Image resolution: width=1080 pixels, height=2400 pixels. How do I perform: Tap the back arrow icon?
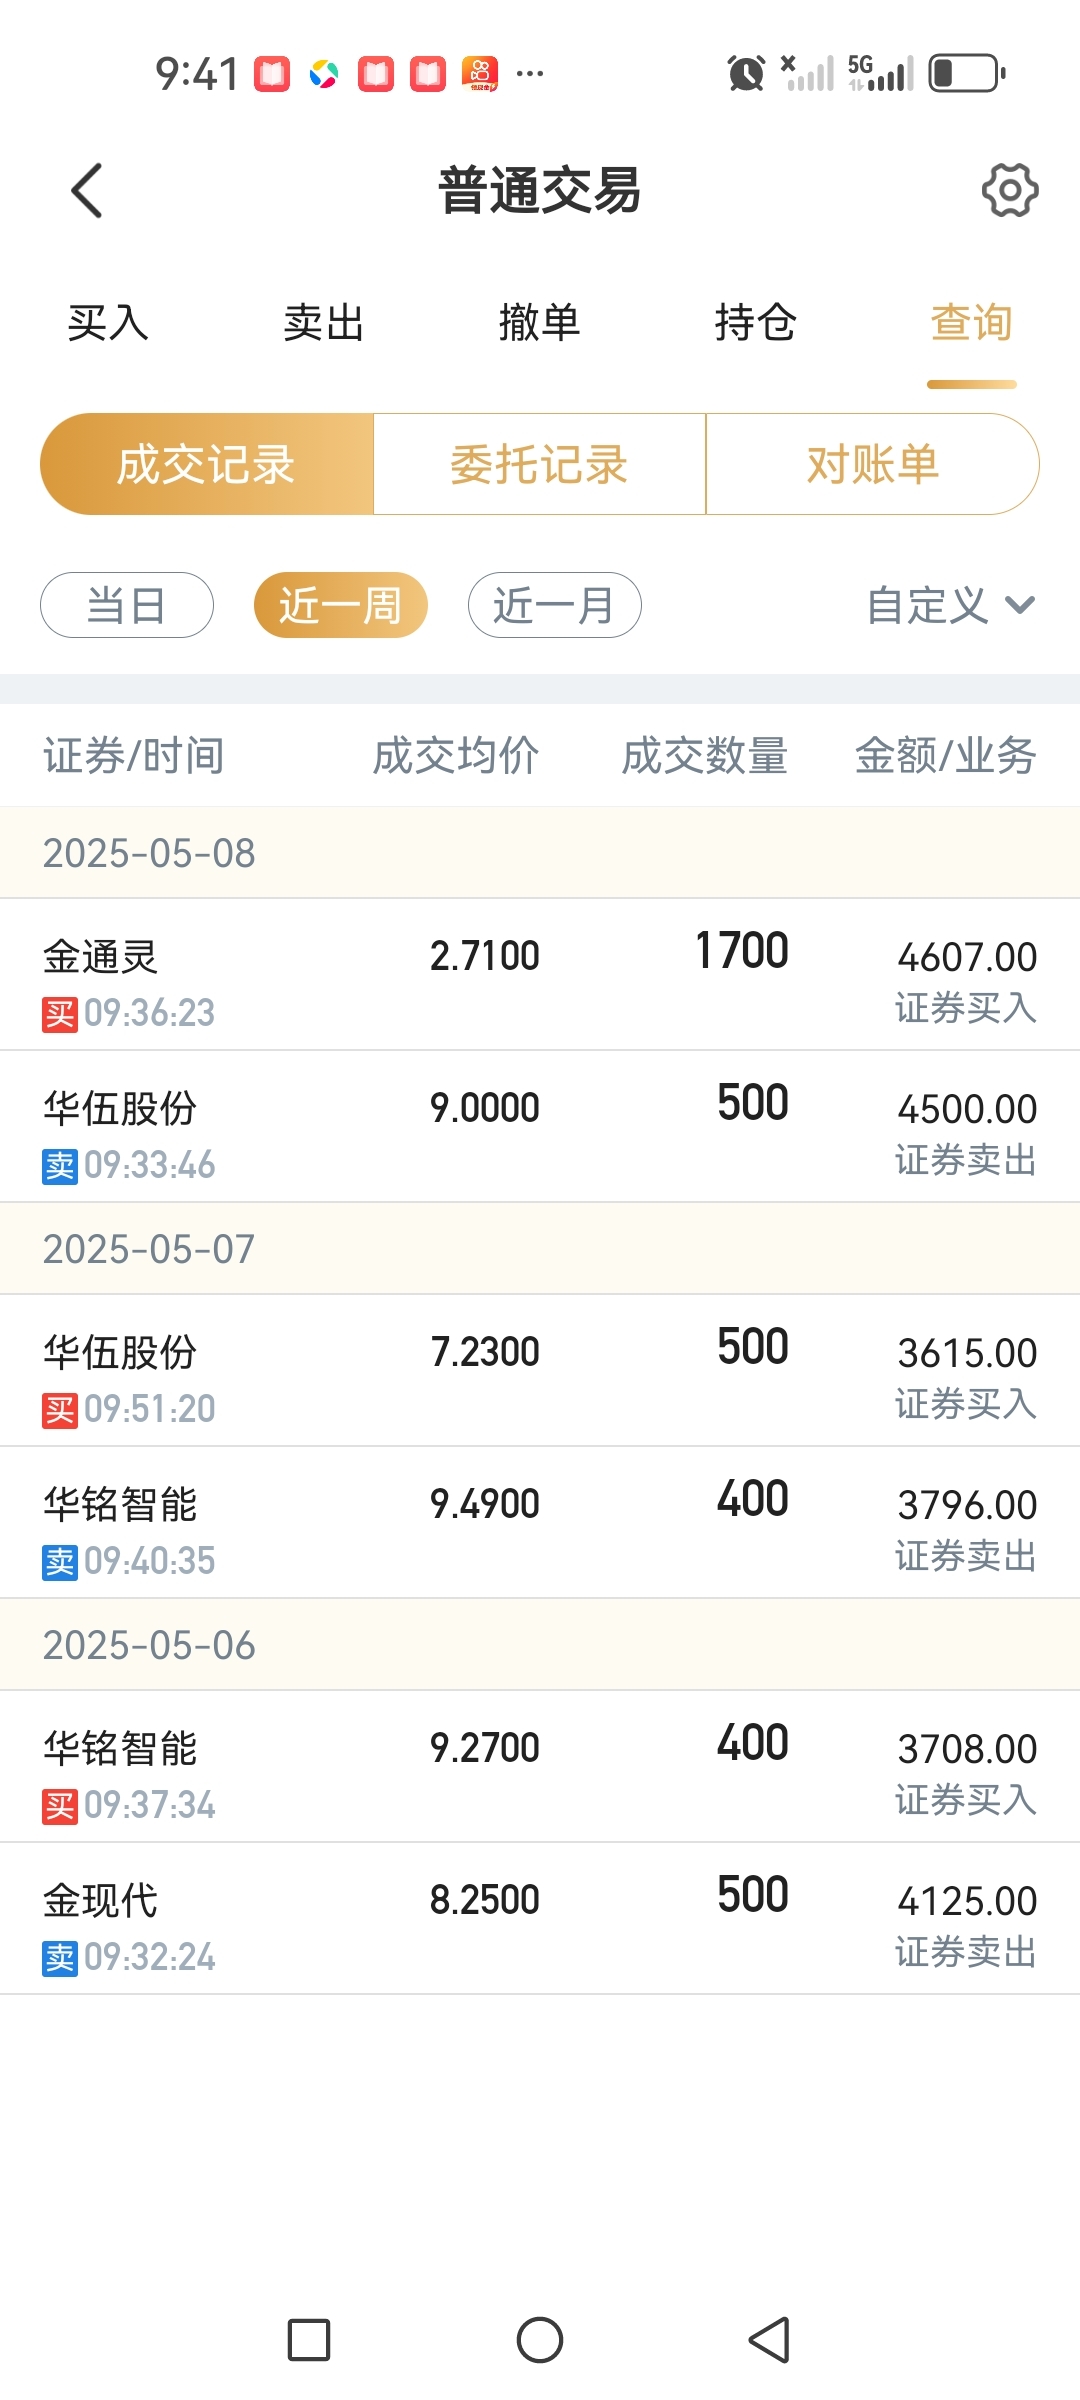[x=87, y=190]
